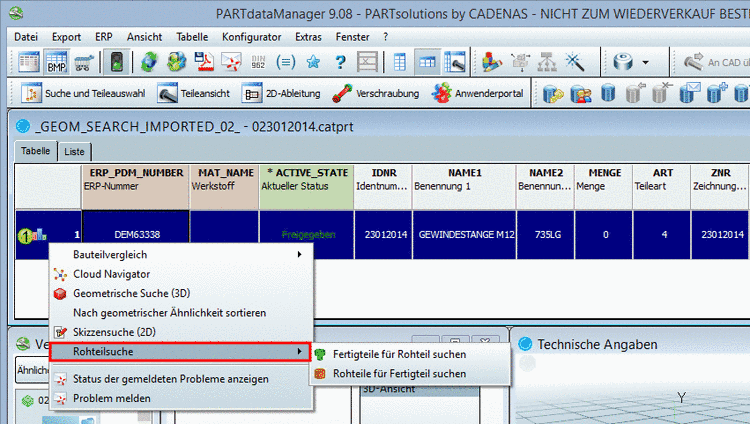The width and height of the screenshot is (750, 424).
Task: Toggle the horizontal table layout icon
Action: (x=427, y=62)
